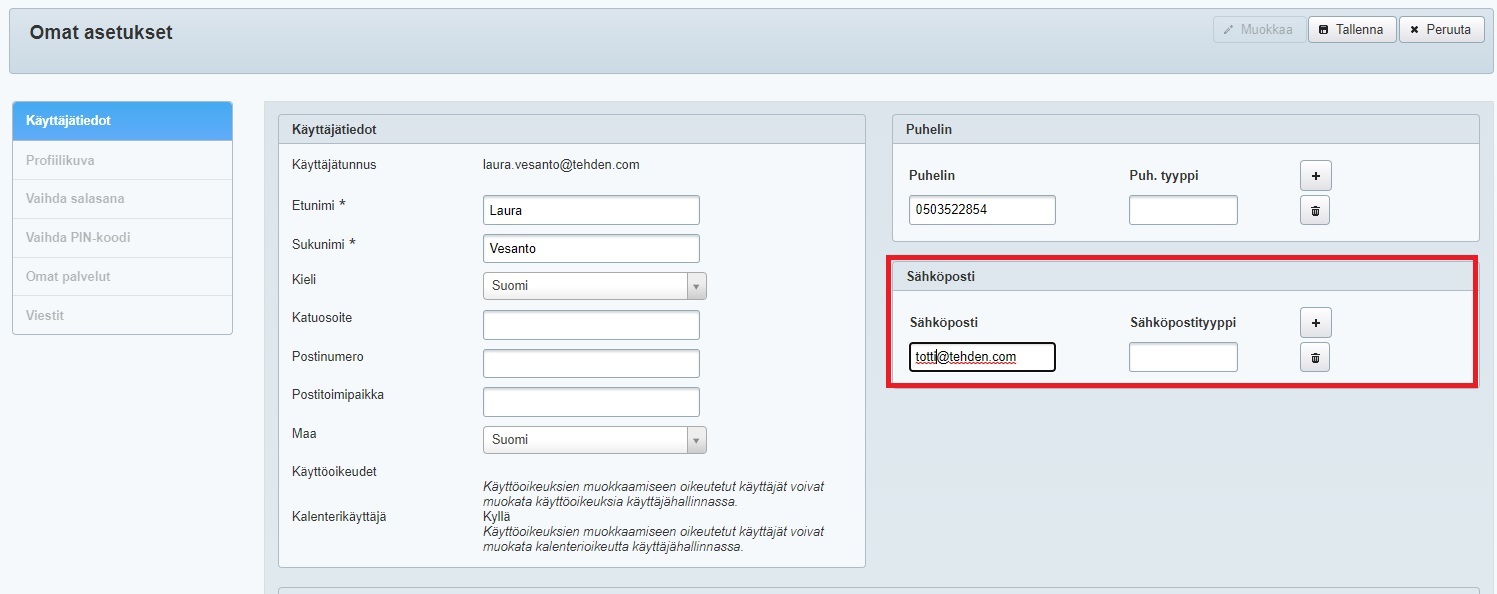Image resolution: width=1497 pixels, height=594 pixels.
Task: Save settings with the Tallenna button
Action: 1351,30
